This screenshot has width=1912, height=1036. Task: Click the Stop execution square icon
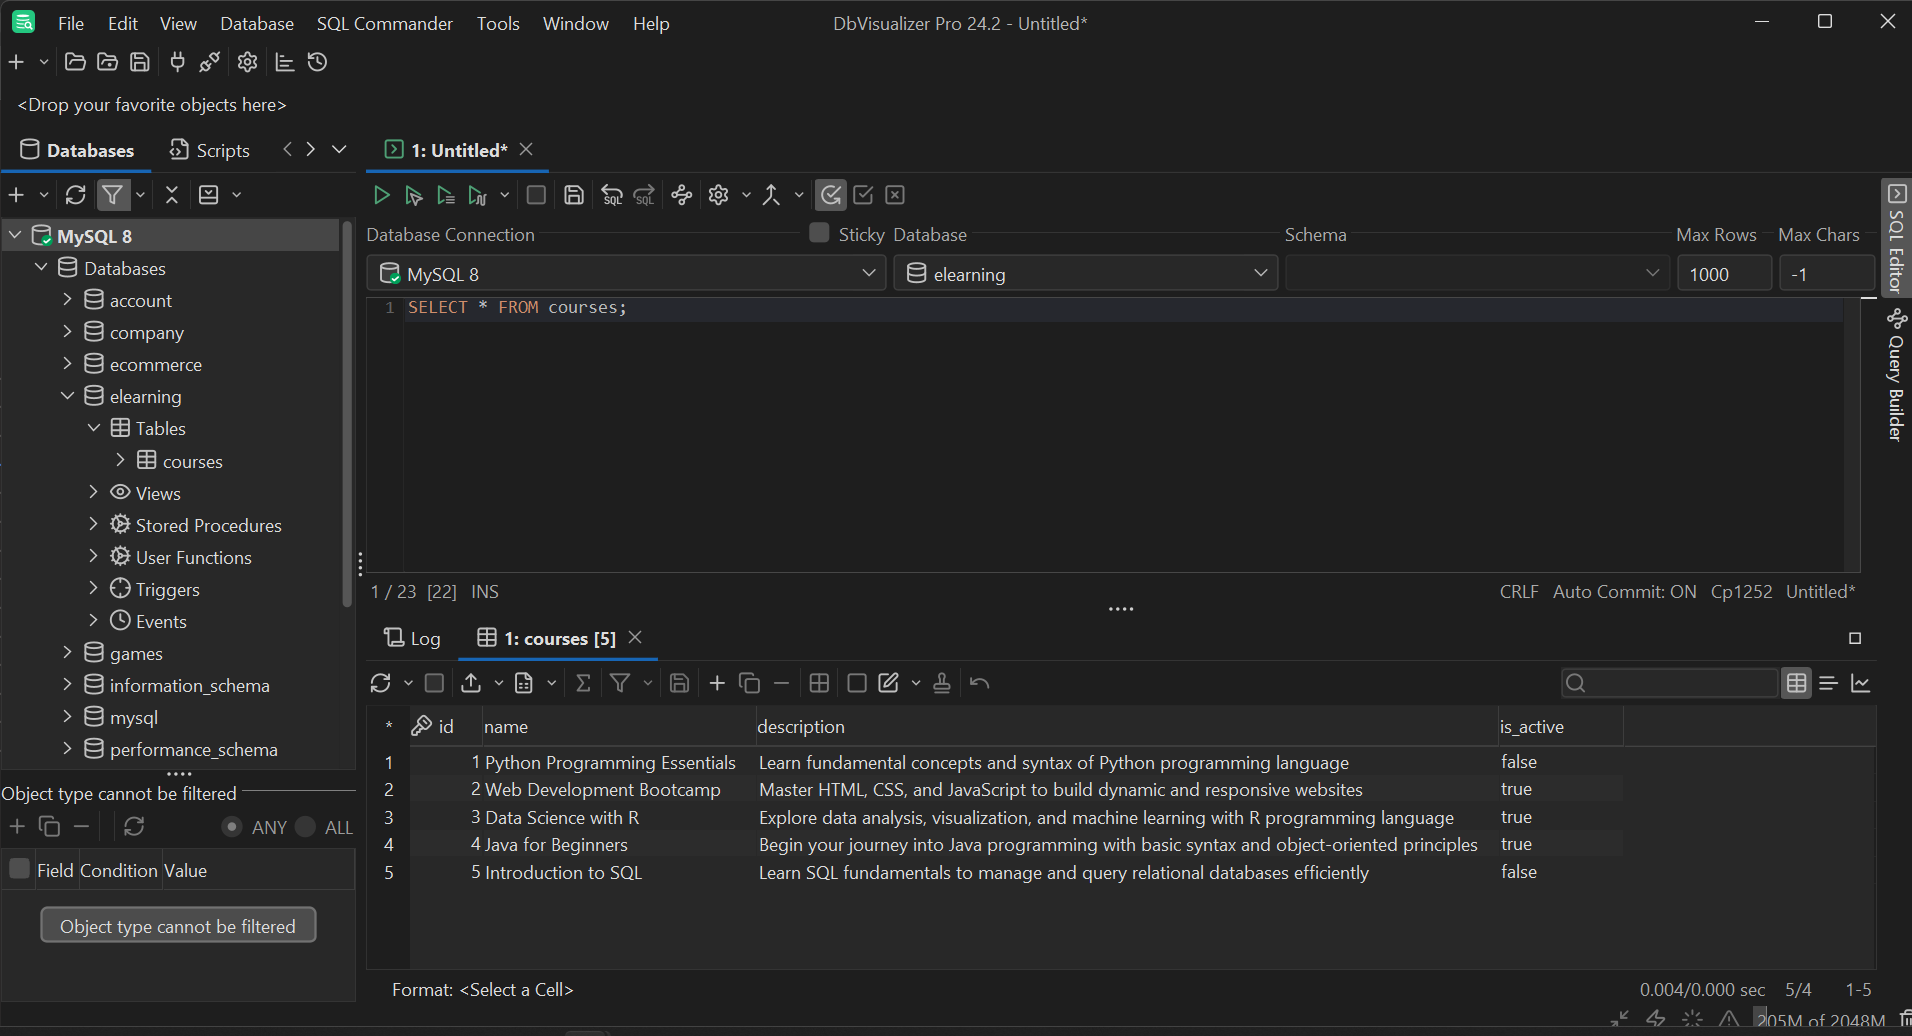click(x=536, y=195)
